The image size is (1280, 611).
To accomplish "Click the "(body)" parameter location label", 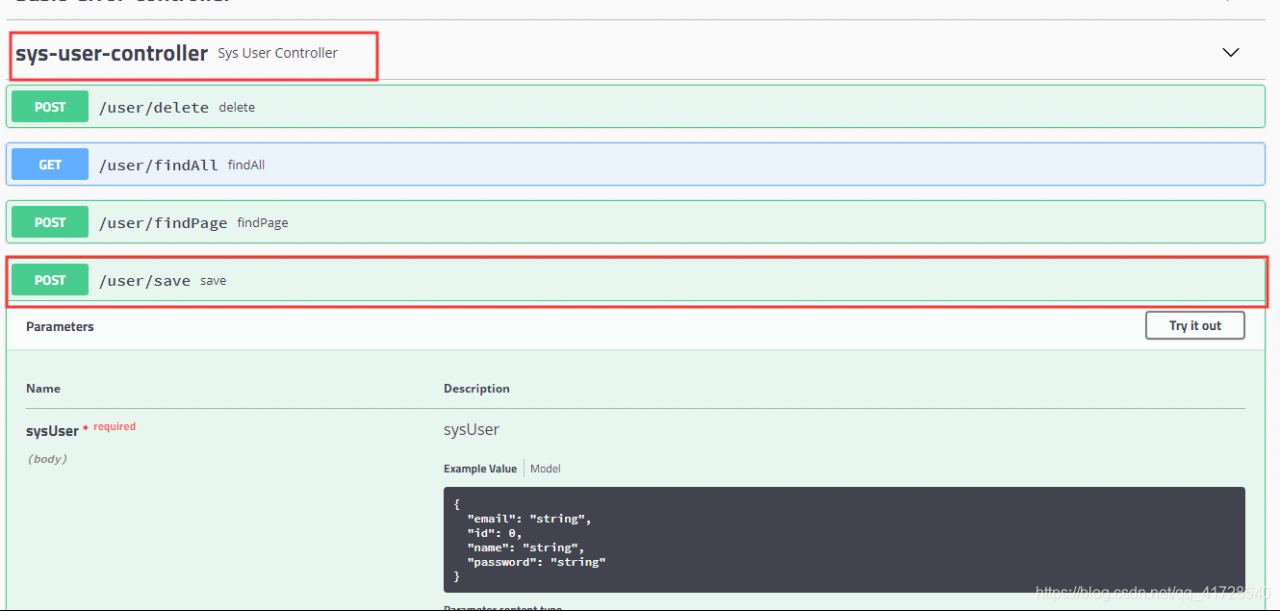I will (47, 459).
